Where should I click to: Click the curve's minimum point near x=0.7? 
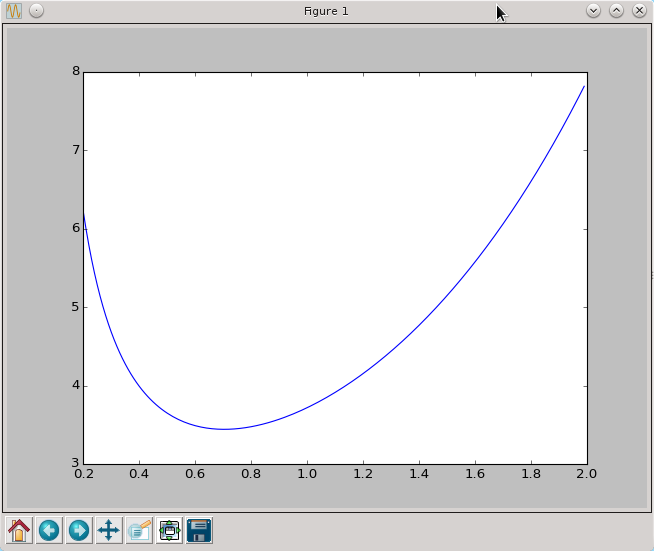tap(224, 429)
